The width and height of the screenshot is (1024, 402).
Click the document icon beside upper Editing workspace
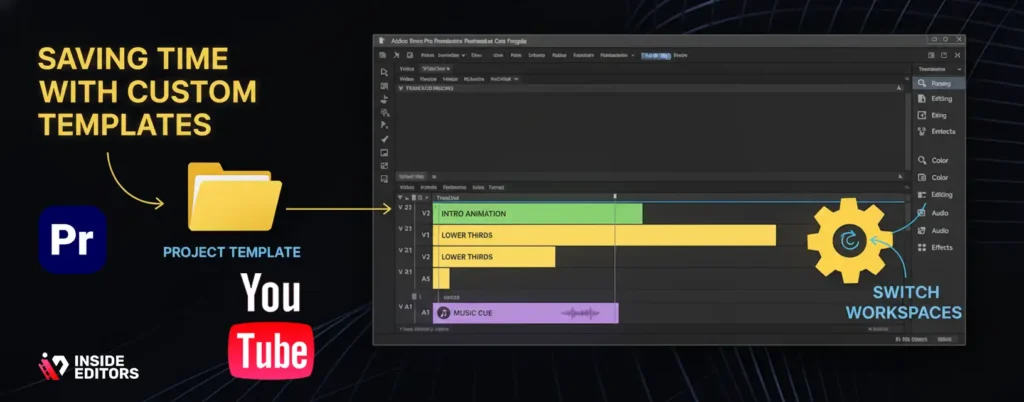pos(921,99)
